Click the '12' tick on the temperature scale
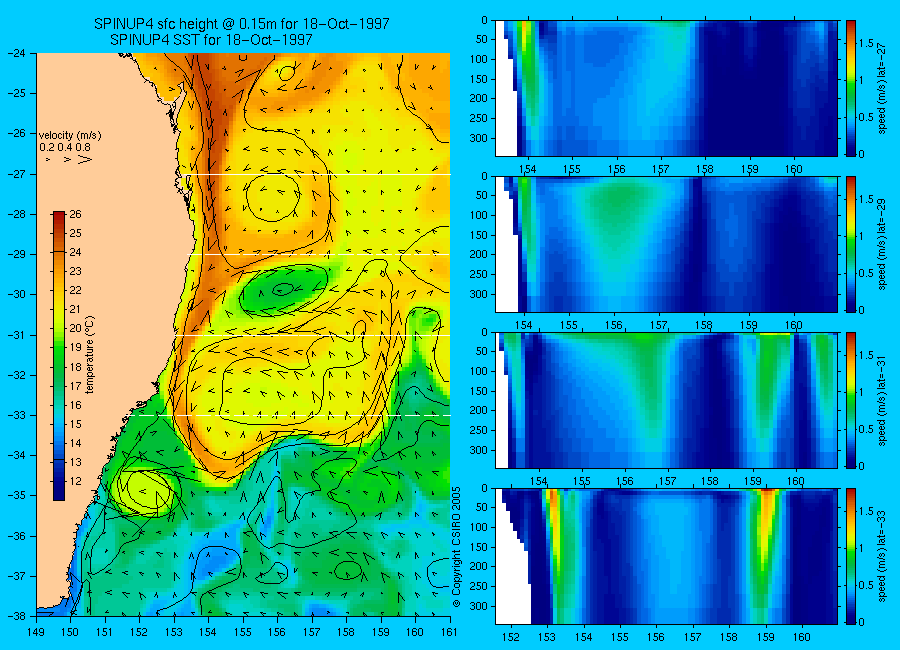The image size is (900, 650). tap(75, 481)
